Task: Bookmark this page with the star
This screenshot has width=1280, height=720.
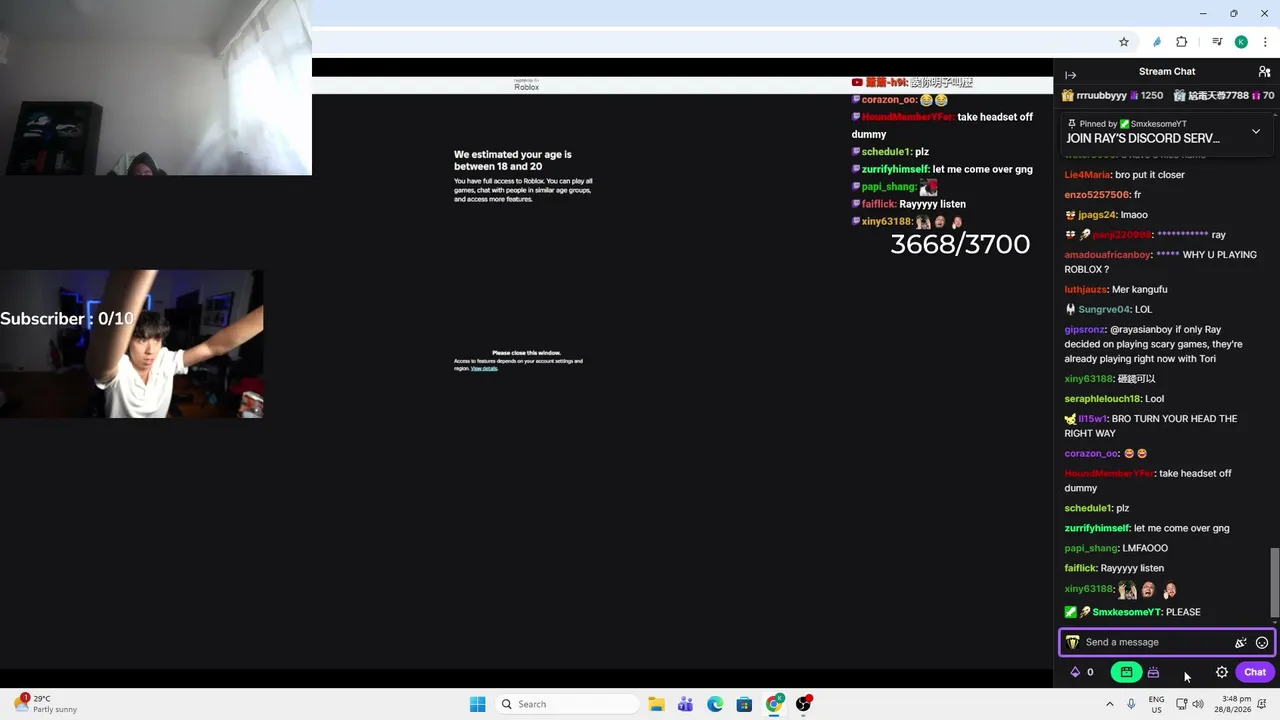Action: pos(1124,42)
